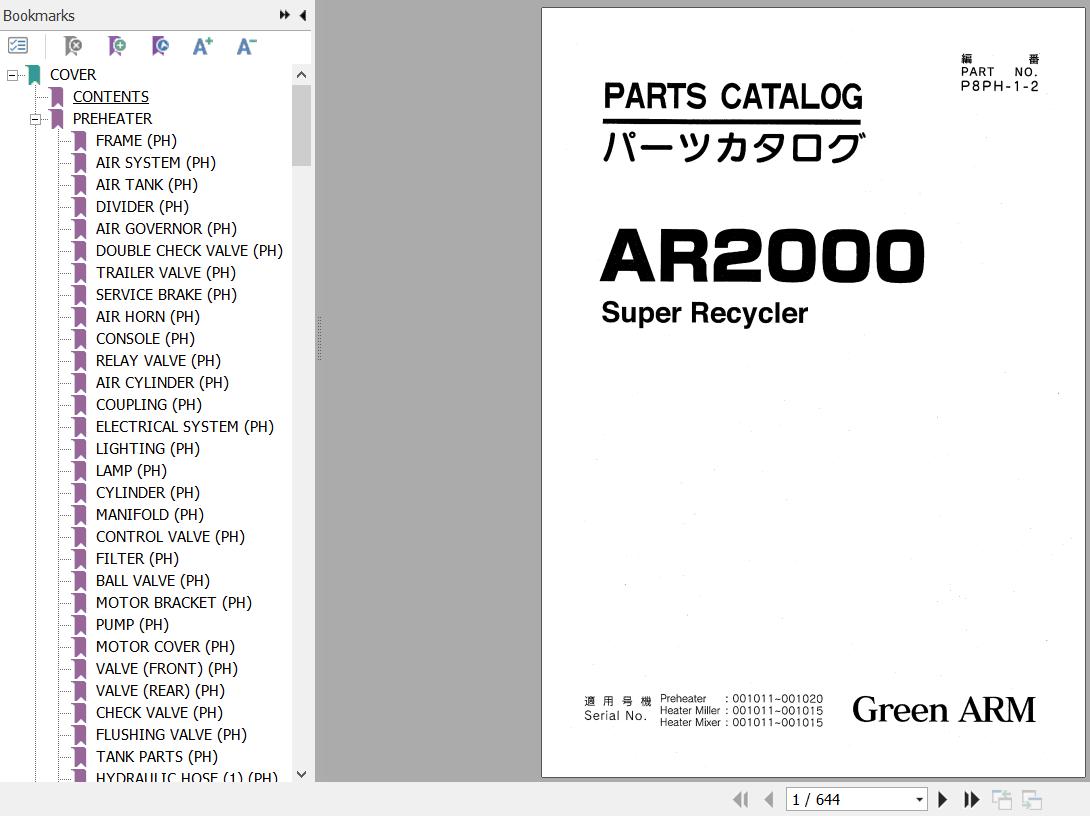The width and height of the screenshot is (1090, 816).
Task: Open the LAMP (PH) bookmark
Action: [131, 471]
